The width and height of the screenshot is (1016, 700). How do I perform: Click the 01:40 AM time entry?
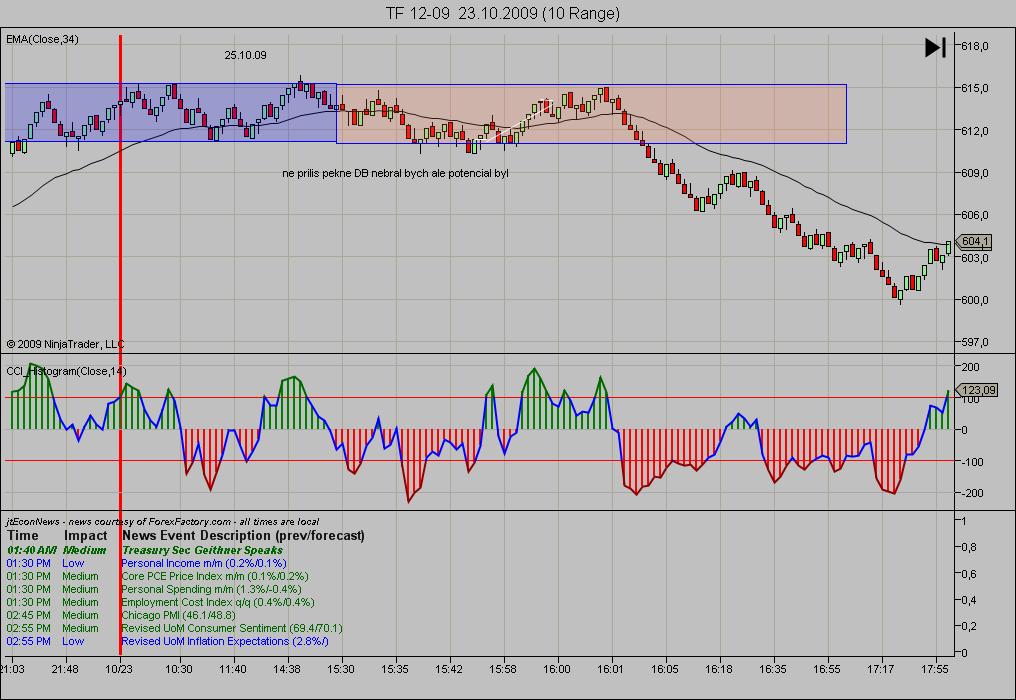coord(31,550)
